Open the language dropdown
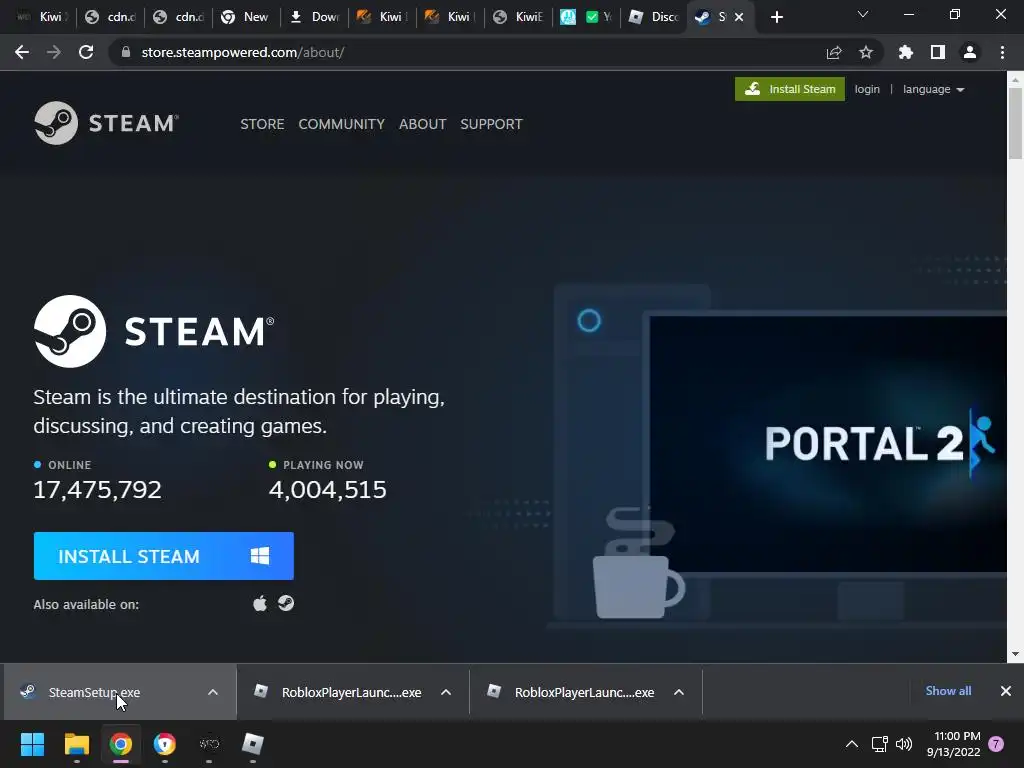This screenshot has height=768, width=1024. (x=933, y=89)
